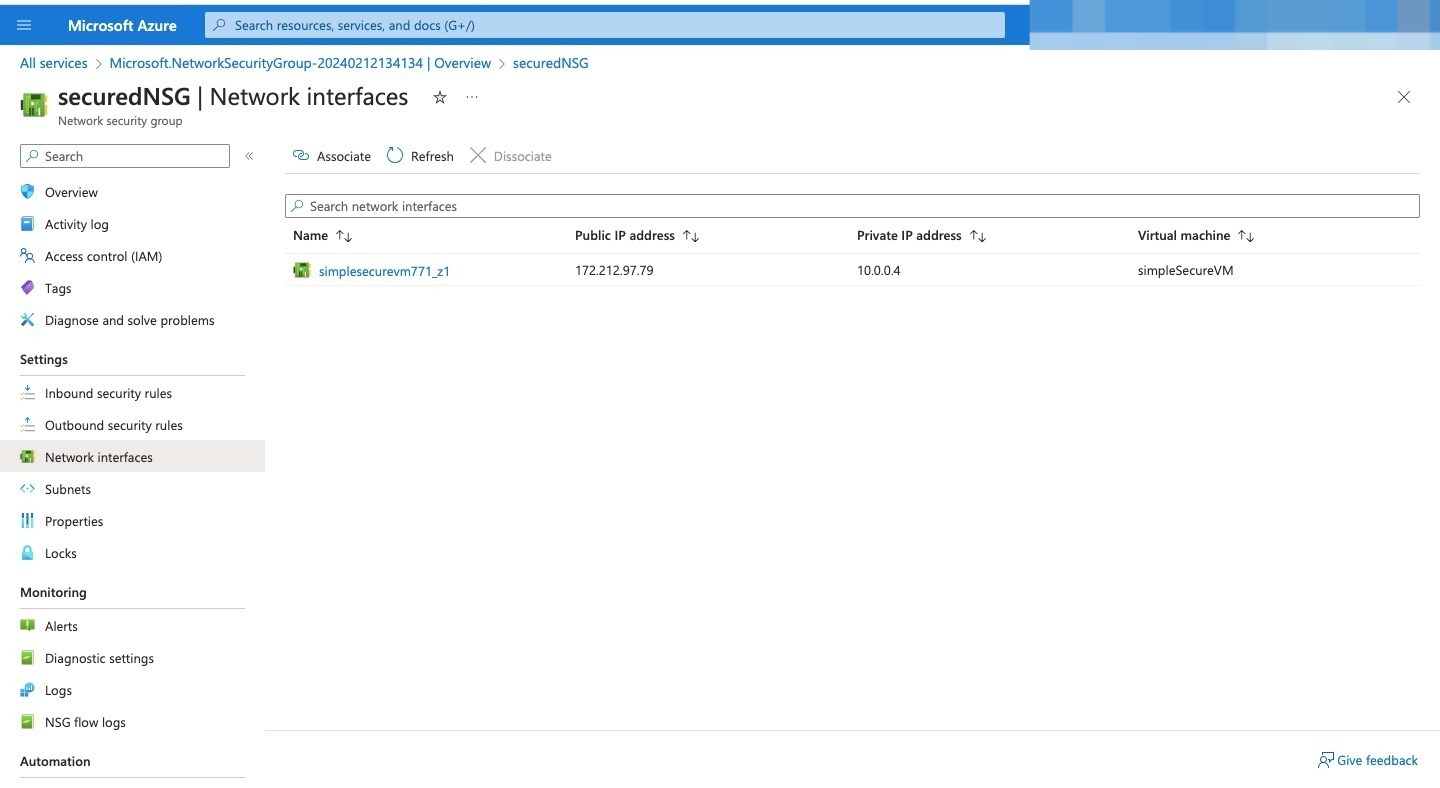Open the more options ellipsis in header

[472, 97]
